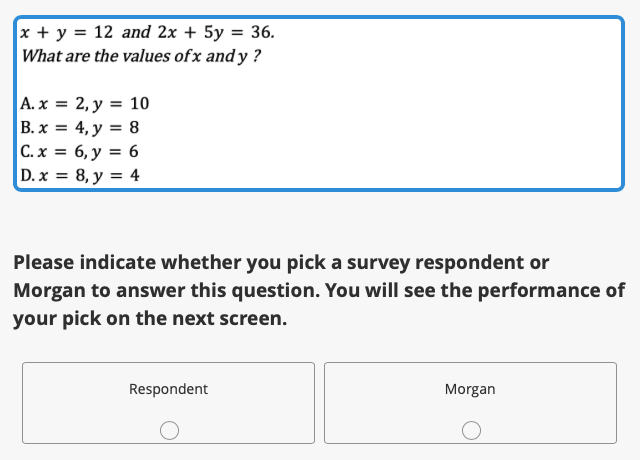
Task: Click the word "and" between the two equations
Action: pos(136,32)
